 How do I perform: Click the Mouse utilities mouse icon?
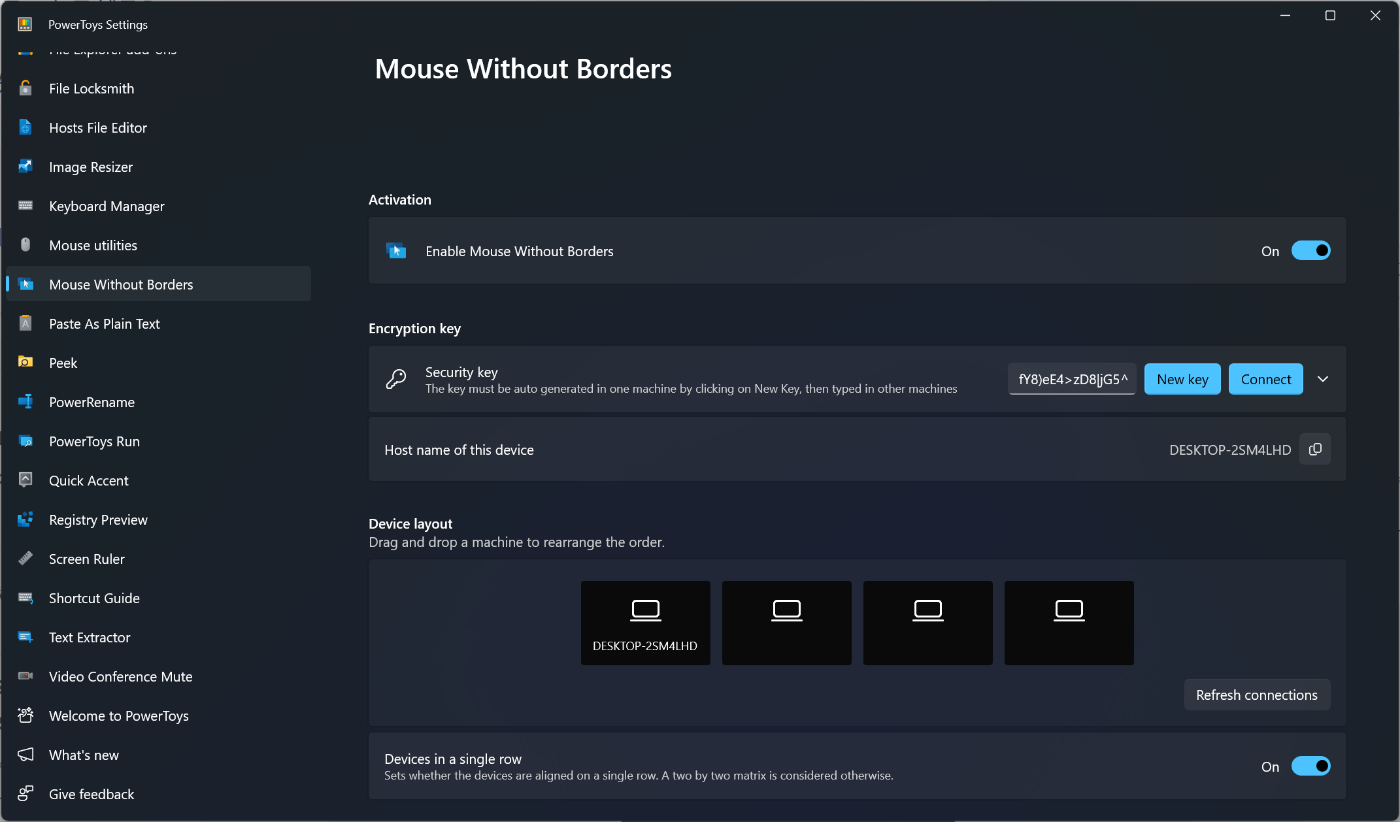pyautogui.click(x=26, y=245)
